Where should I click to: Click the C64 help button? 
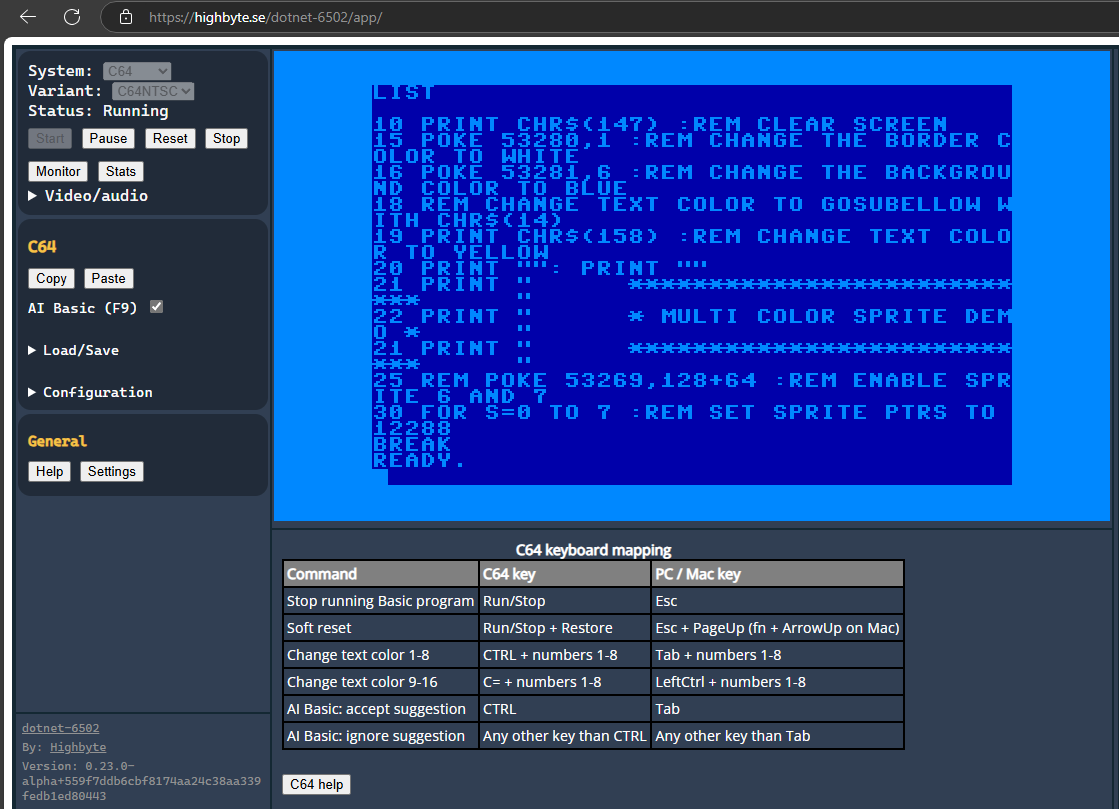tap(316, 784)
